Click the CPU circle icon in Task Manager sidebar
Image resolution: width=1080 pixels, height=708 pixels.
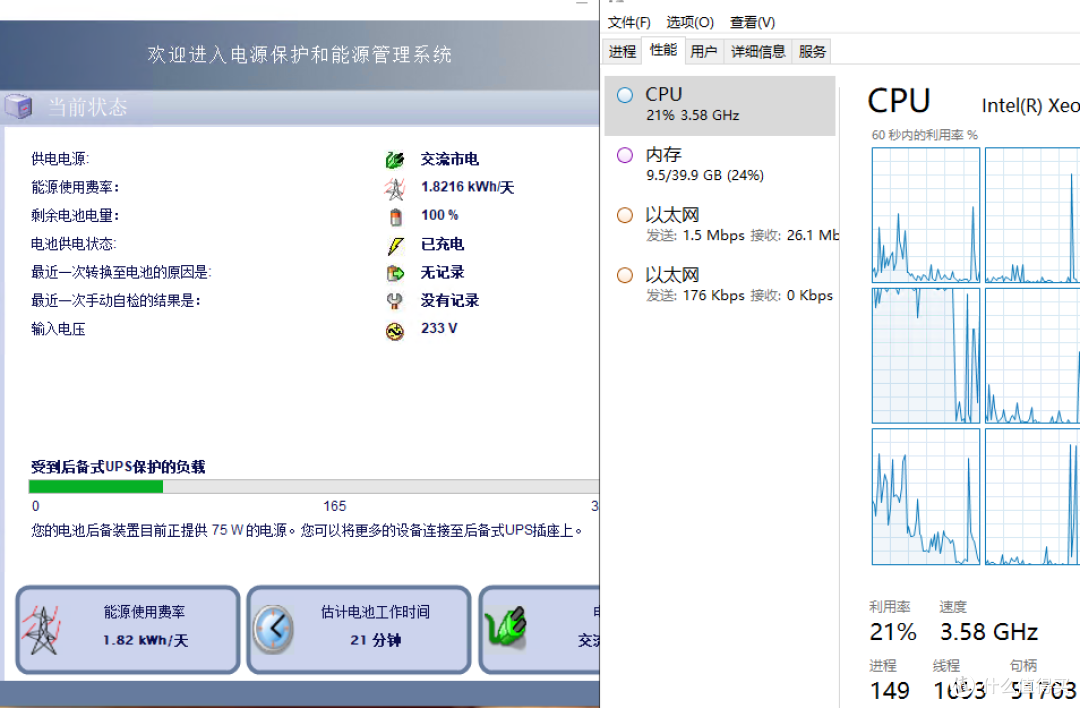(625, 95)
